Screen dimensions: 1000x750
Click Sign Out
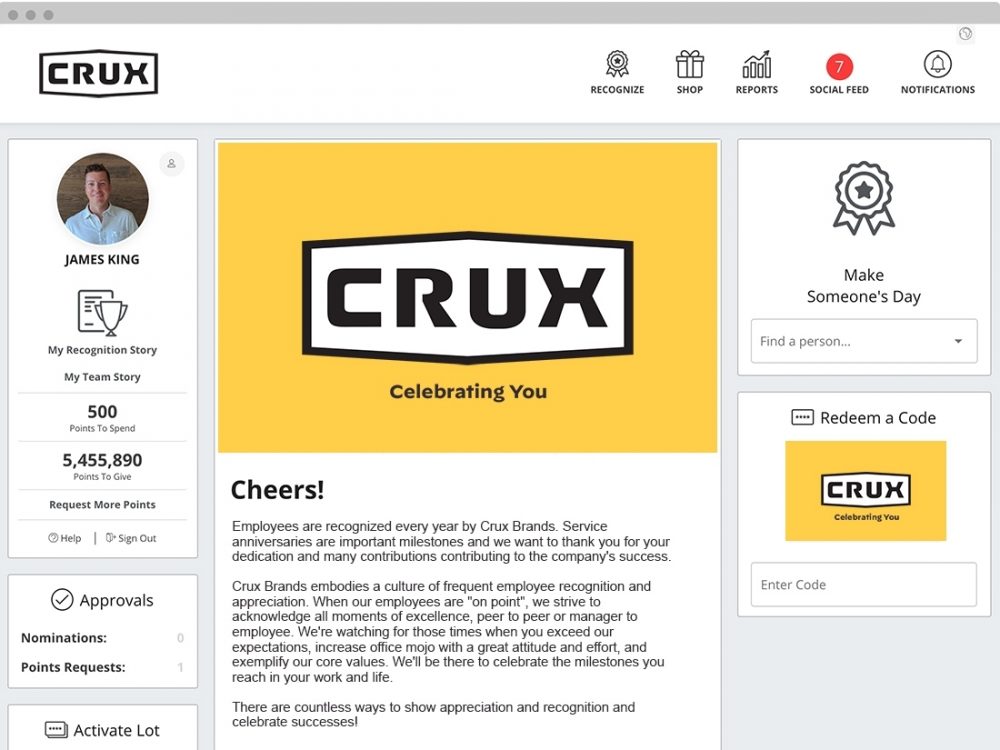point(131,538)
